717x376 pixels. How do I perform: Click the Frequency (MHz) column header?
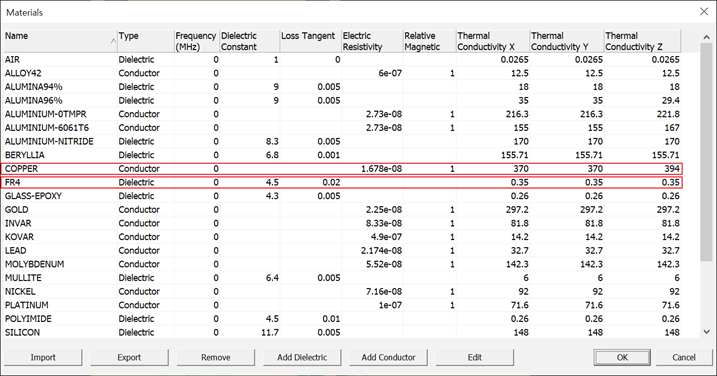point(197,41)
